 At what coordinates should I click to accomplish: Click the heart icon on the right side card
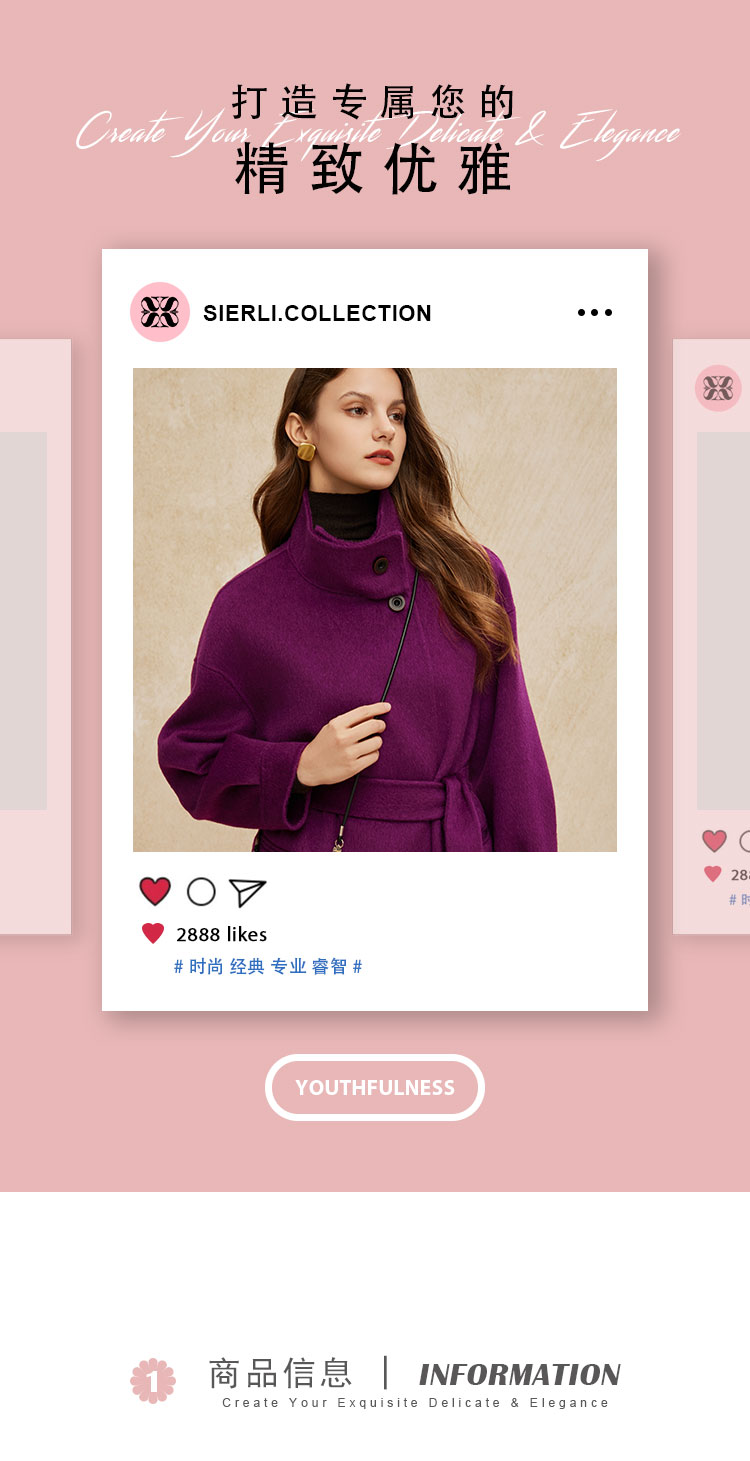coord(714,841)
